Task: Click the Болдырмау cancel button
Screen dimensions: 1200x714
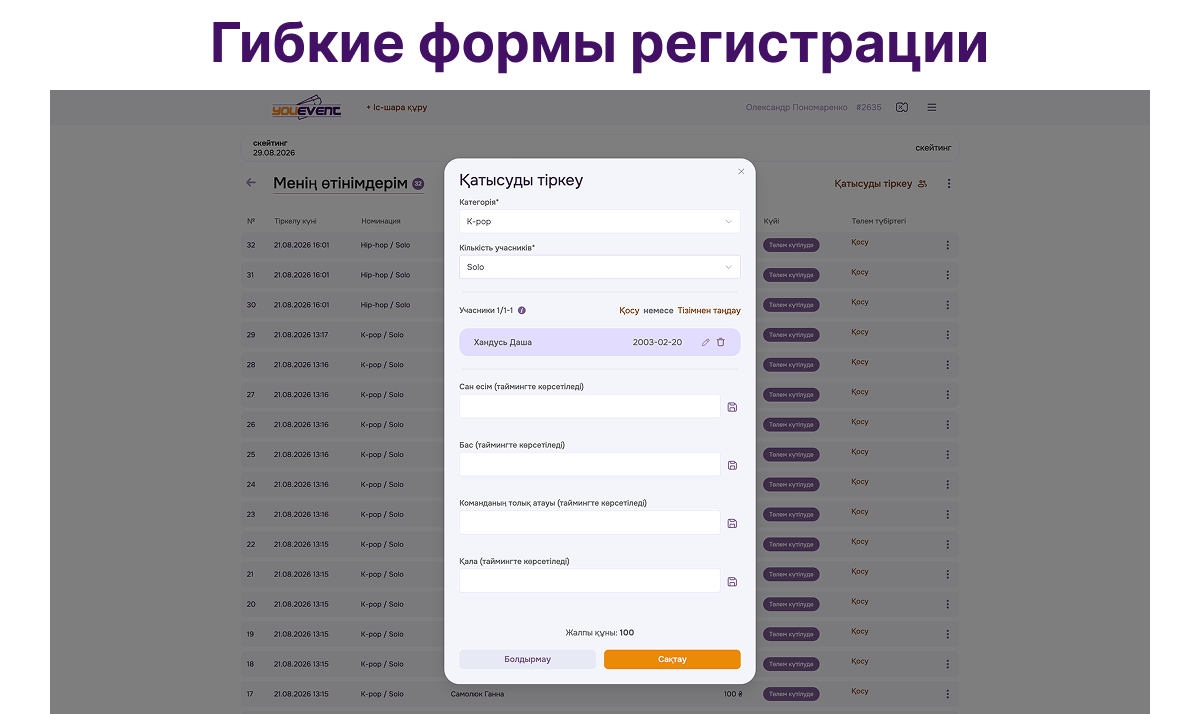Action: point(528,659)
